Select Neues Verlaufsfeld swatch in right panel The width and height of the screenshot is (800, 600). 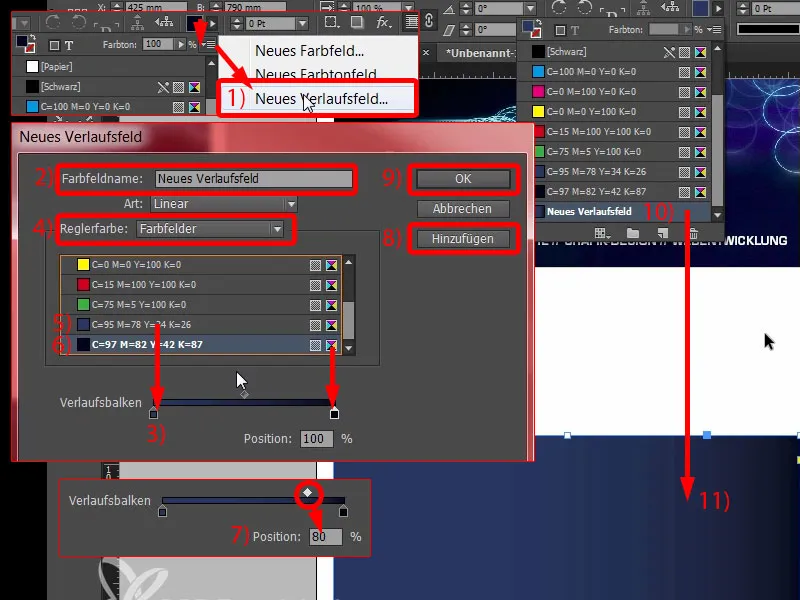(621, 212)
